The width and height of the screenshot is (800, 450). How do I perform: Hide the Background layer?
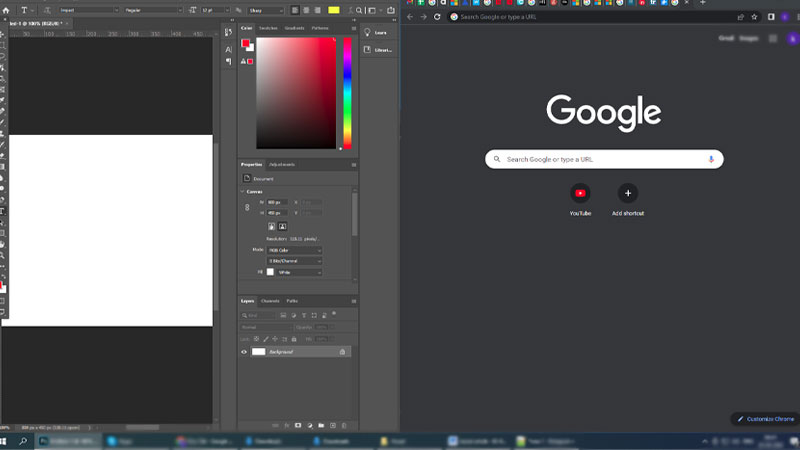[x=244, y=352]
